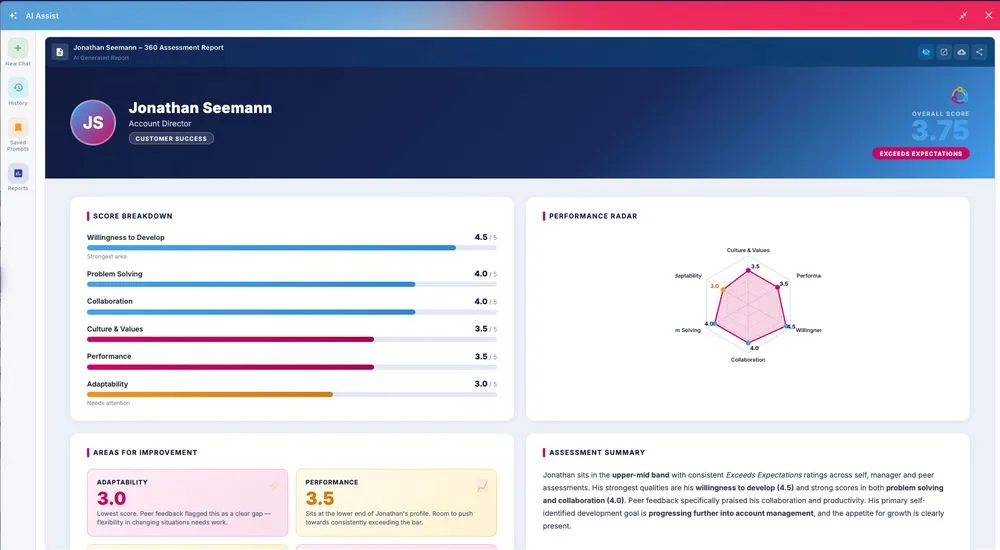
Task: Click the Performance score bar
Action: tap(291, 367)
